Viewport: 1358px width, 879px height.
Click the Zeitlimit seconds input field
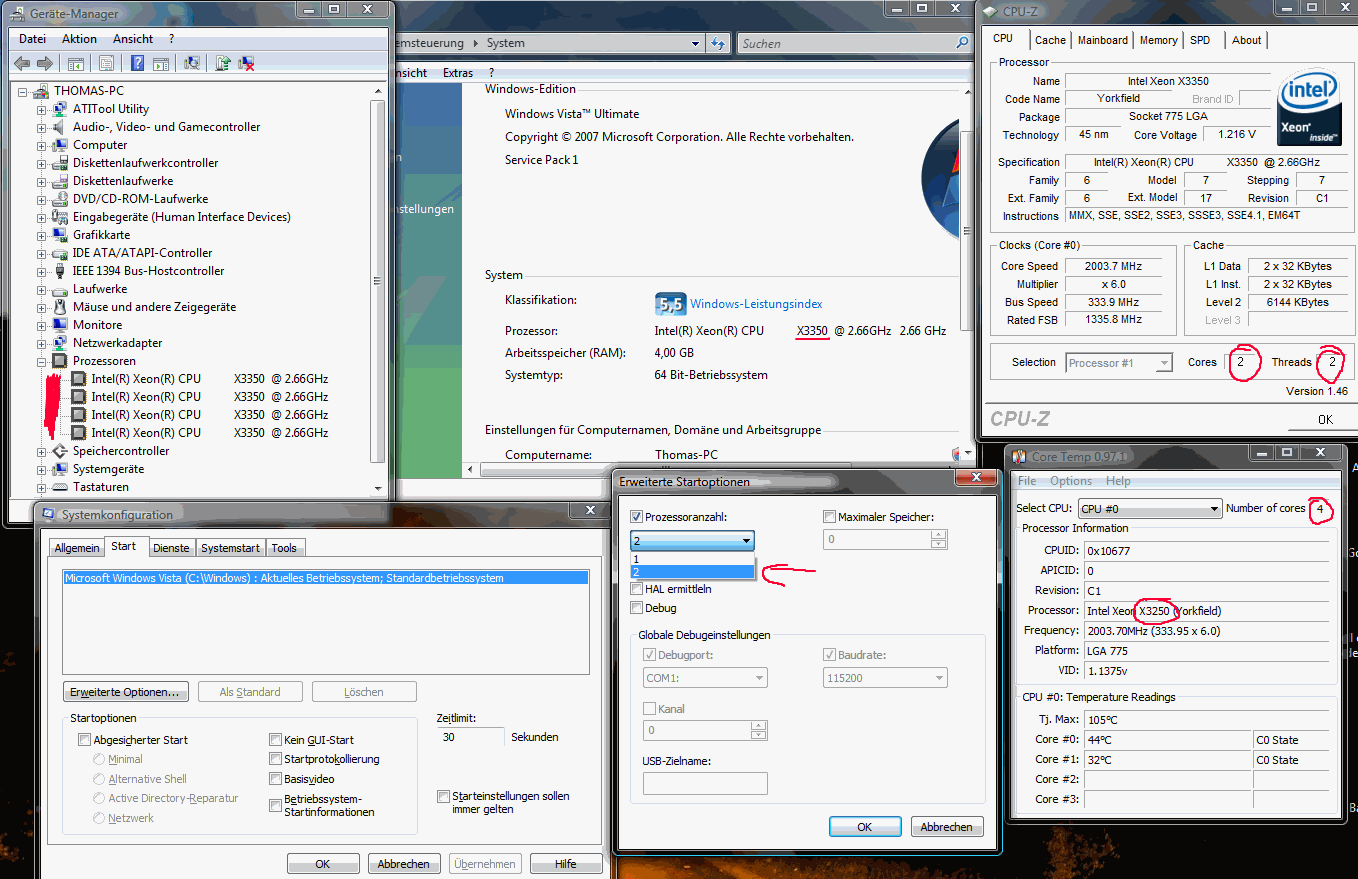(x=471, y=737)
